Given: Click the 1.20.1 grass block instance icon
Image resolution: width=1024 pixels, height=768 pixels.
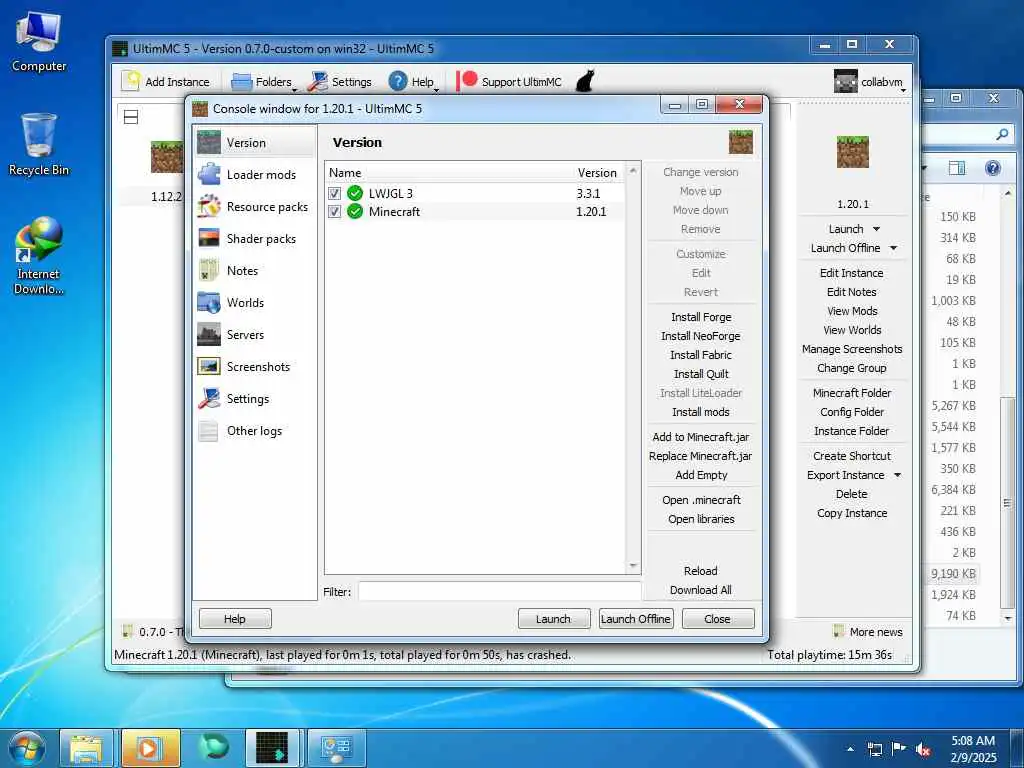Looking at the screenshot, I should 852,152.
